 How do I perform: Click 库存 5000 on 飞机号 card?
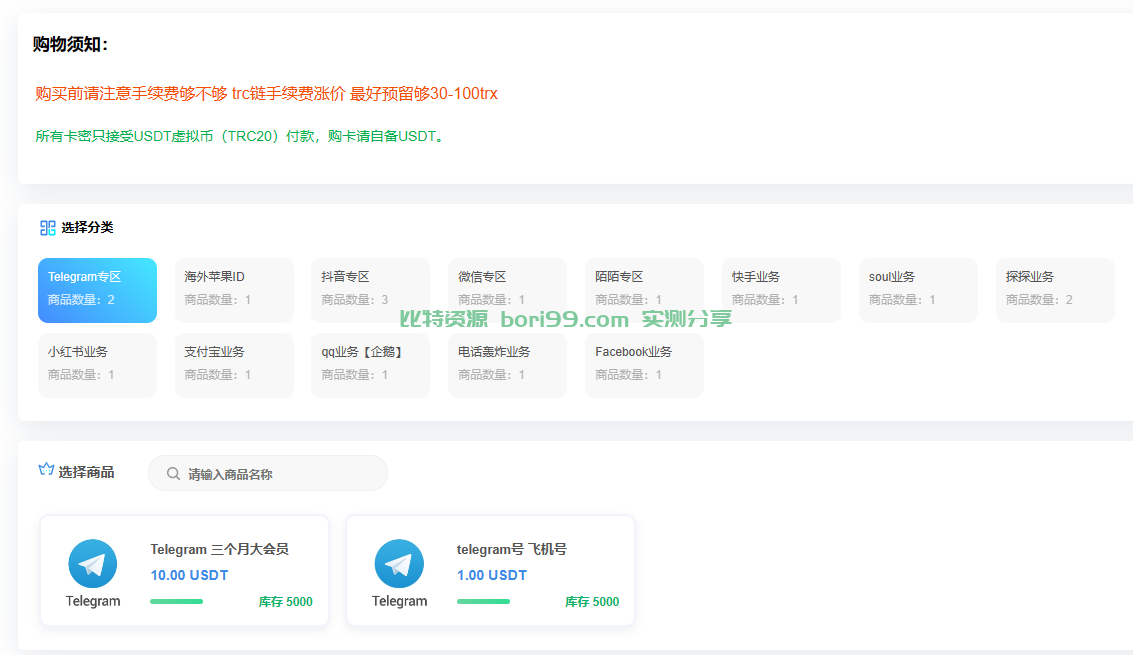coord(592,602)
